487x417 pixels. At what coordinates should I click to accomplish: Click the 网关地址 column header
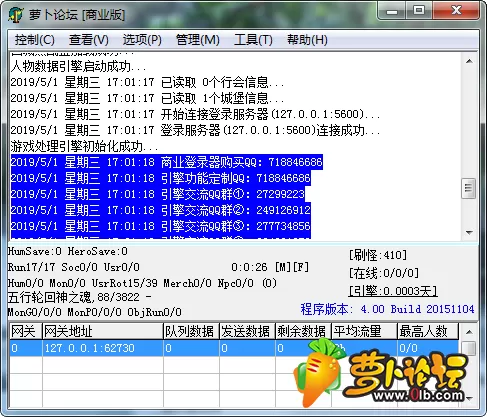[102, 331]
